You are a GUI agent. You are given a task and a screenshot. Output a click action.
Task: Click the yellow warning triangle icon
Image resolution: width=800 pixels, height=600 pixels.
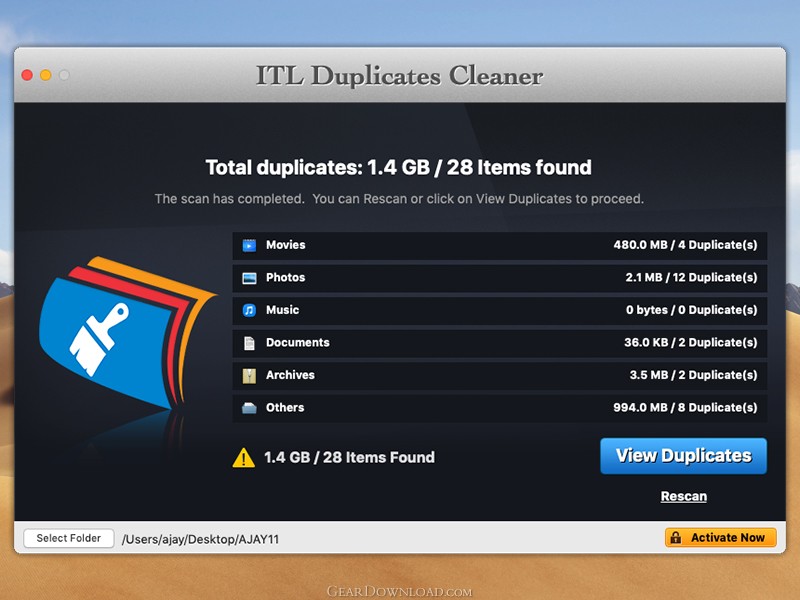tap(244, 458)
